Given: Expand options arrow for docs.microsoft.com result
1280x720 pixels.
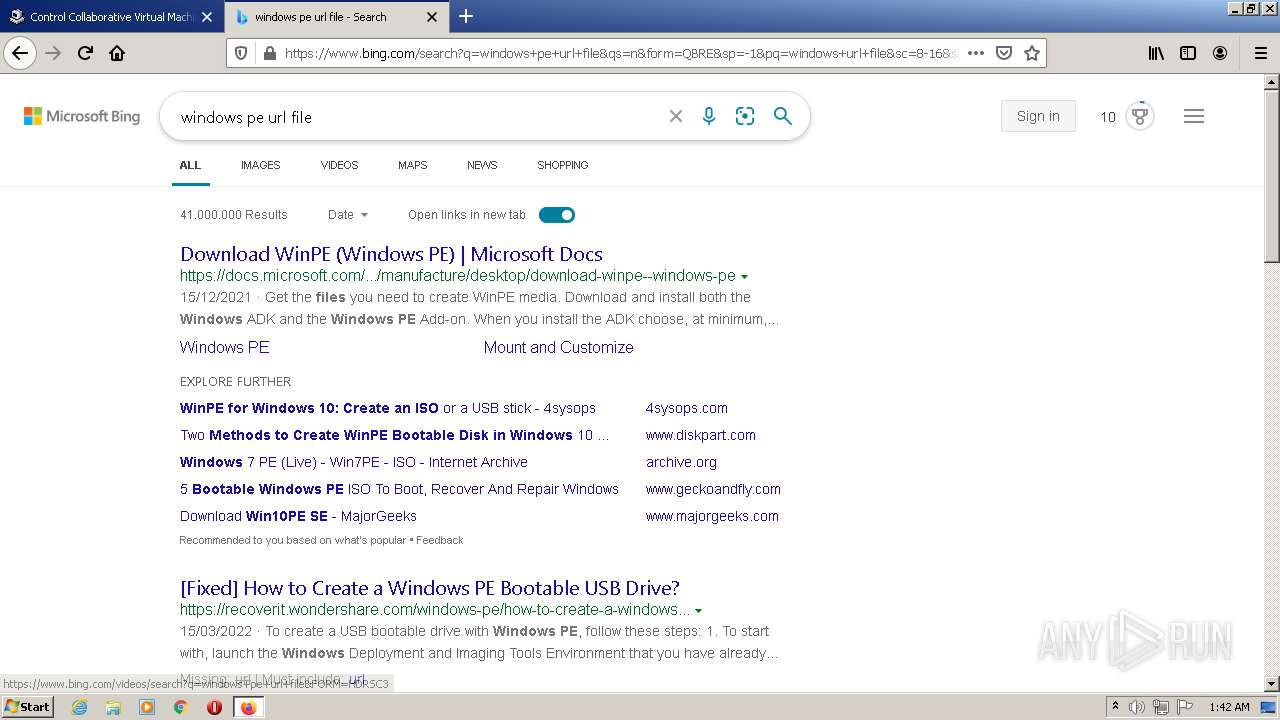Looking at the screenshot, I should tap(744, 277).
